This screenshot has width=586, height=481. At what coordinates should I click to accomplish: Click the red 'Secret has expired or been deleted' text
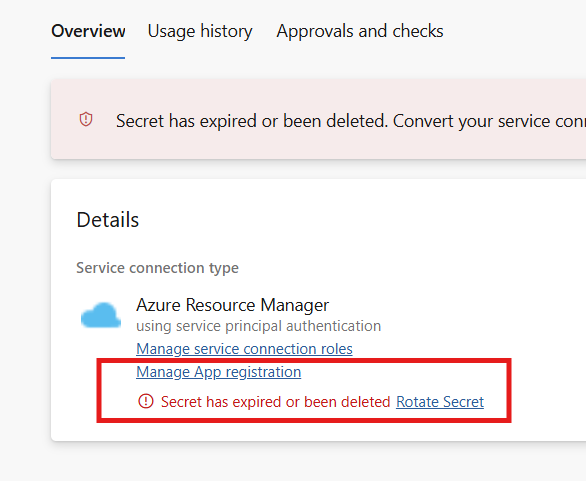pyautogui.click(x=275, y=402)
